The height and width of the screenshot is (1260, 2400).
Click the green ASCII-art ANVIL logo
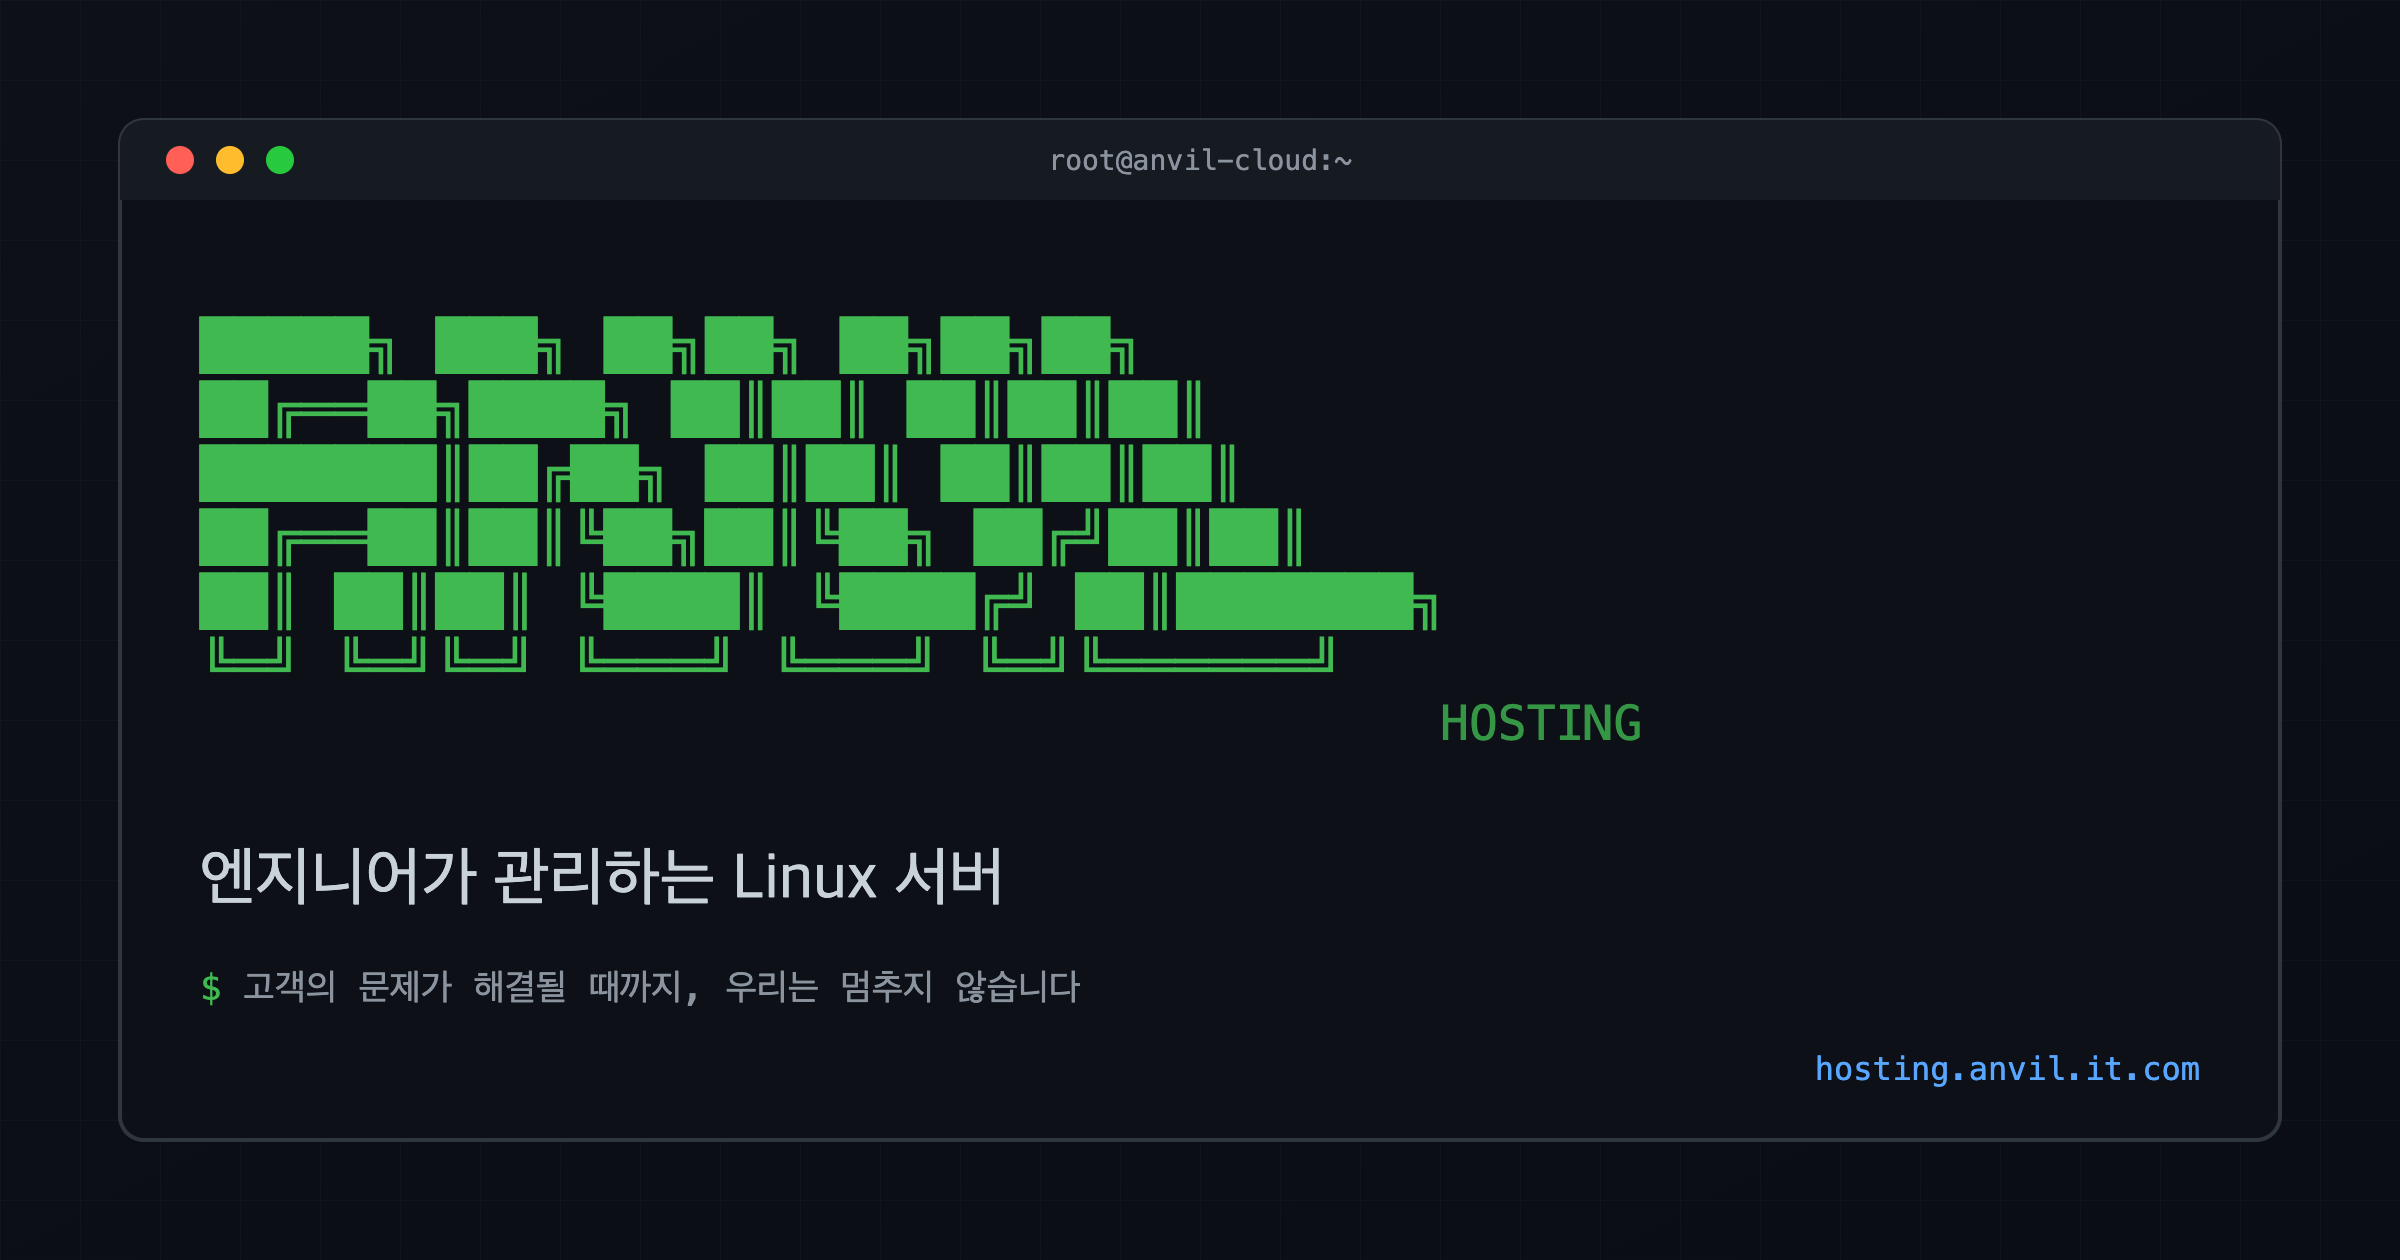817,494
